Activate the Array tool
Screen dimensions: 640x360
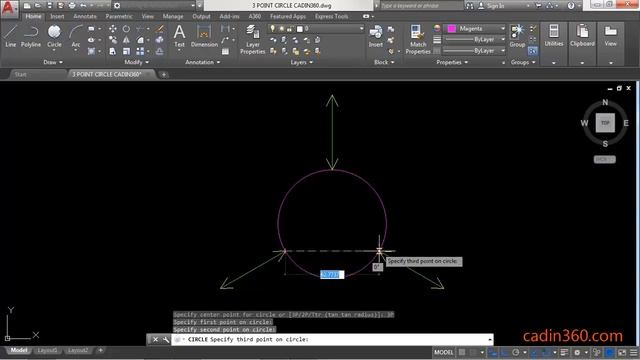point(140,51)
